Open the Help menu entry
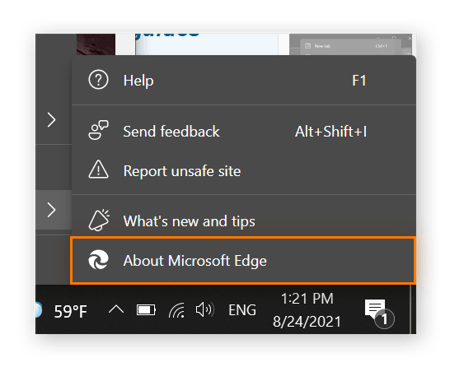This screenshot has height=367, width=450. click(x=244, y=80)
